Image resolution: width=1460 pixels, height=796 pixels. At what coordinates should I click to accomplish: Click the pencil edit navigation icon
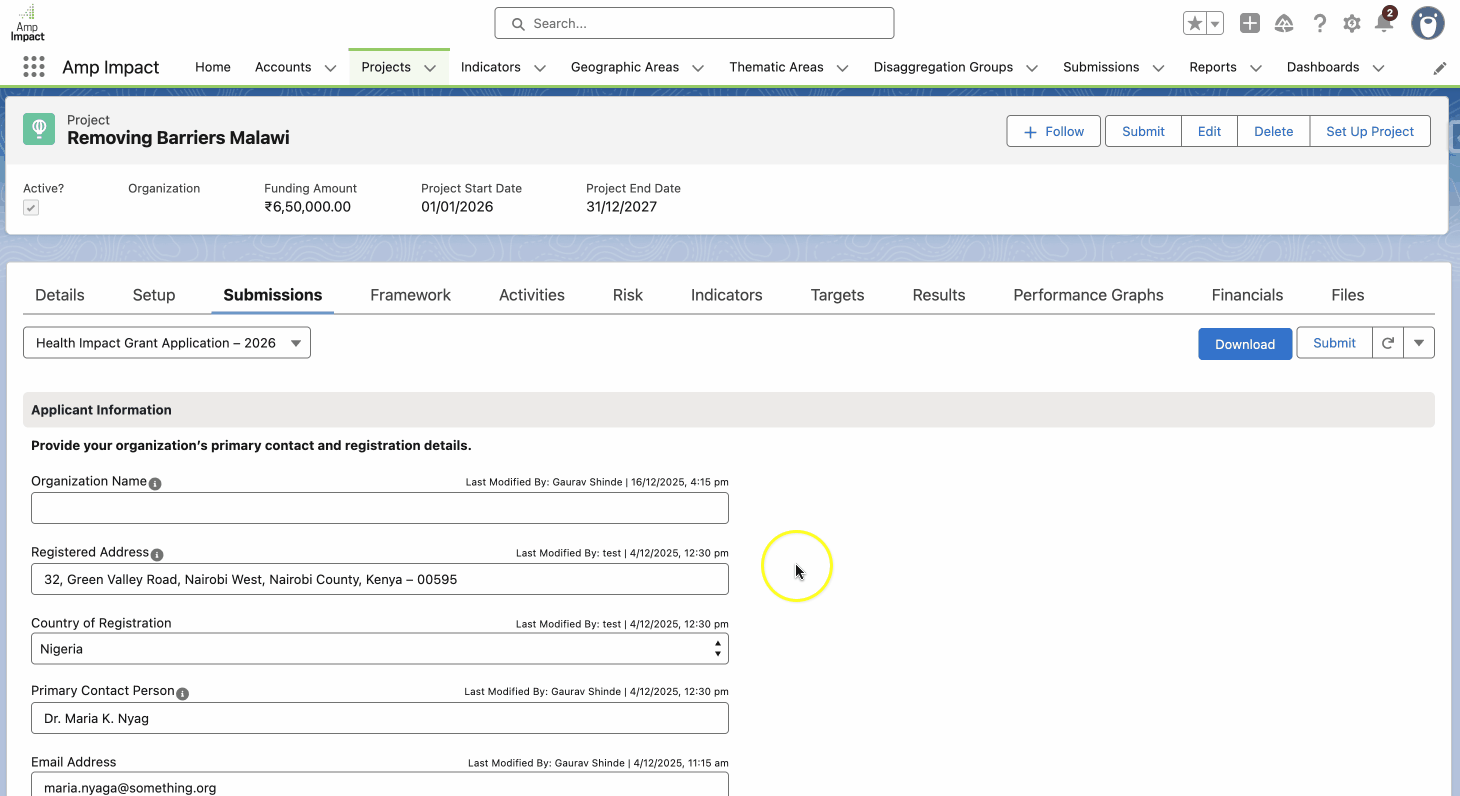click(1439, 68)
